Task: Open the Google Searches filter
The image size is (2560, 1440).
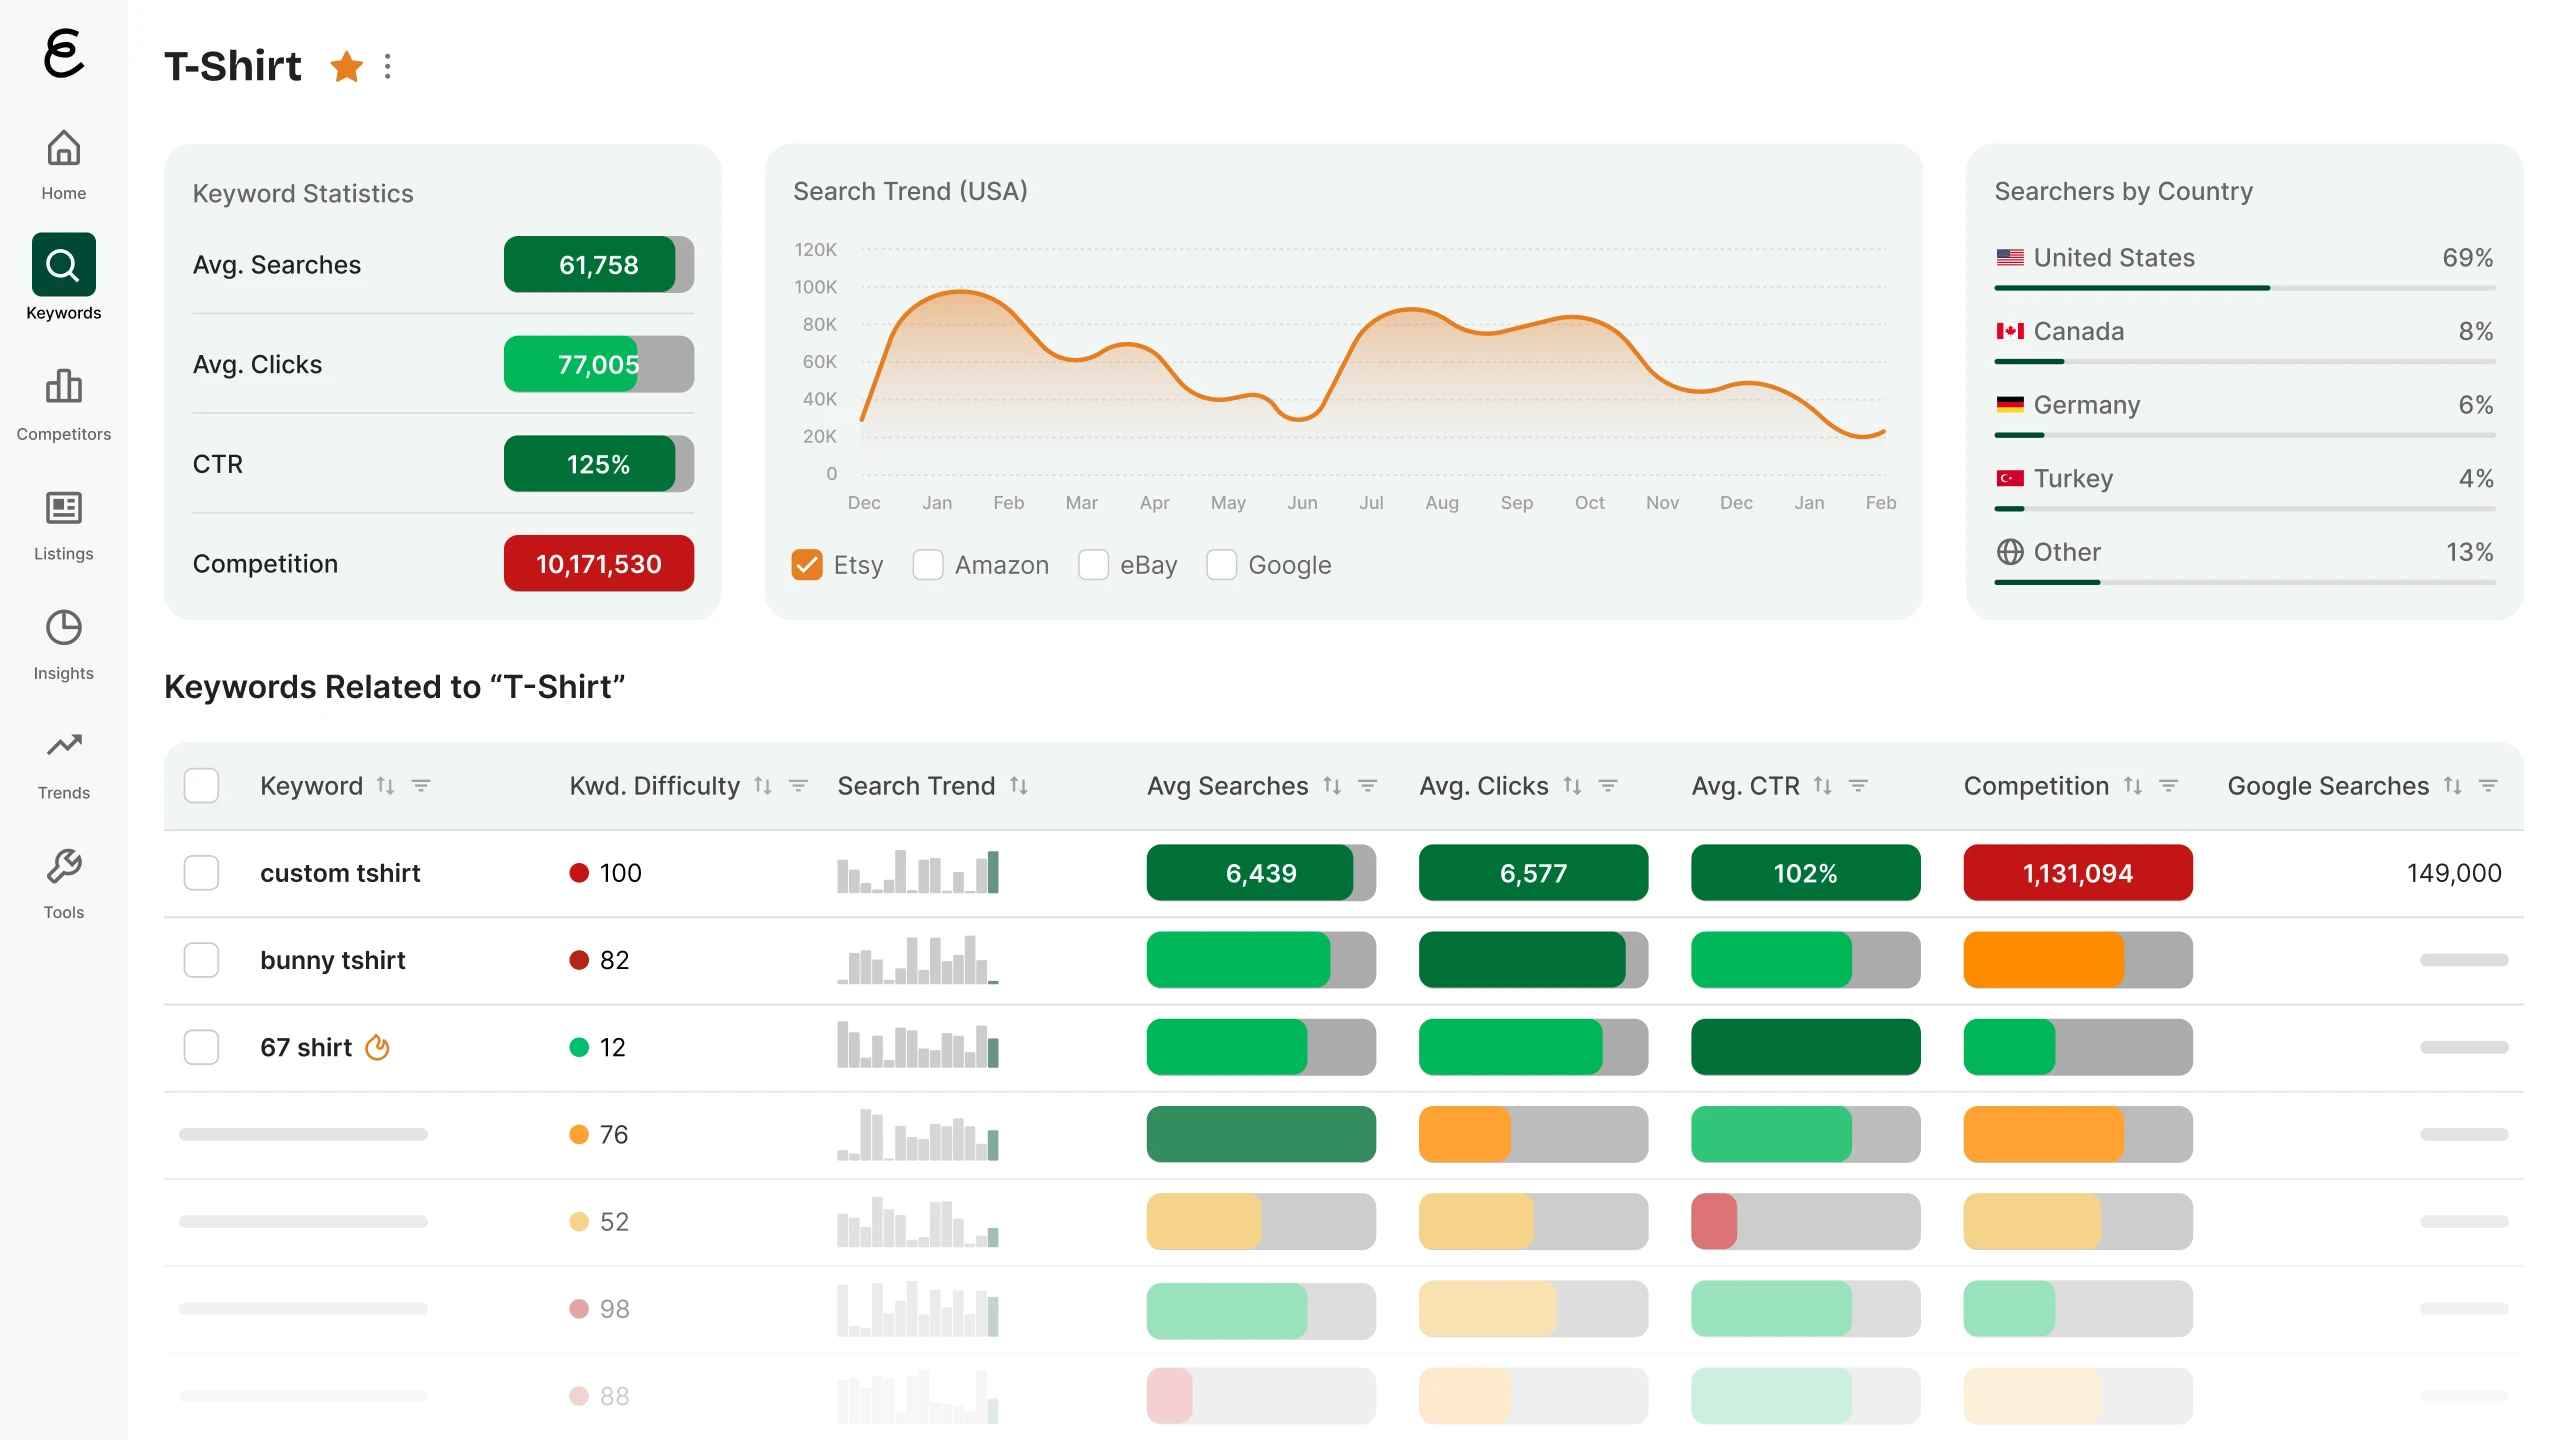Action: (x=2489, y=786)
